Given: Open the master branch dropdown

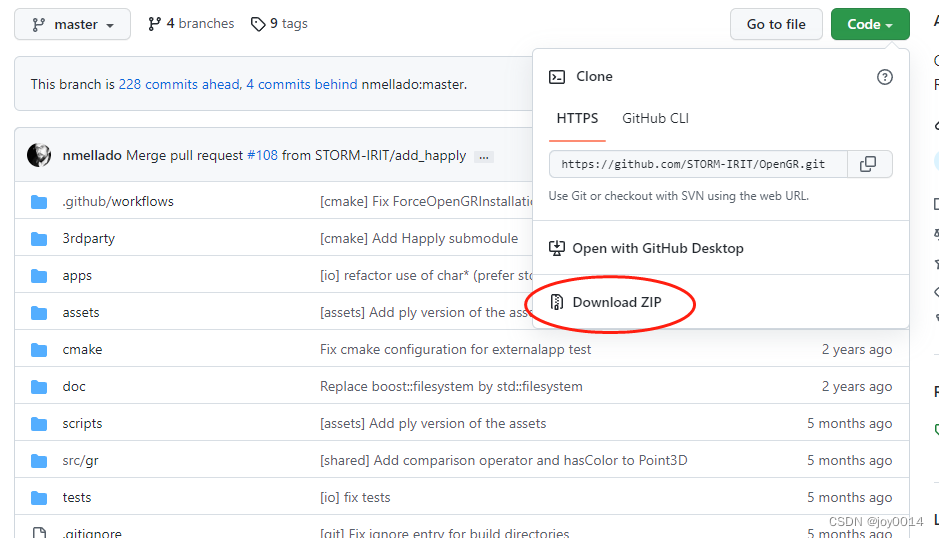Looking at the screenshot, I should 72,24.
